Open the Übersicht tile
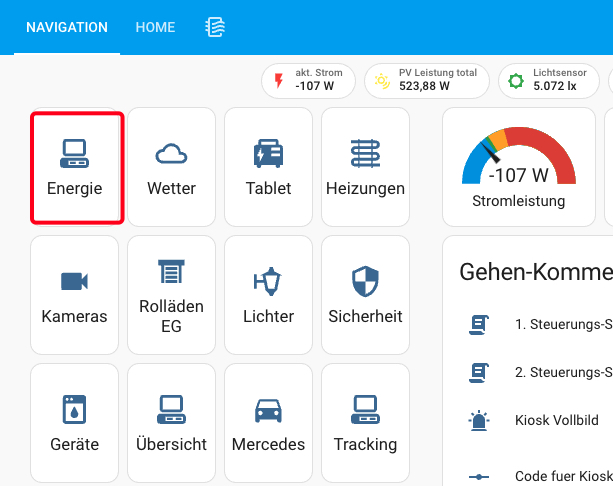The height and width of the screenshot is (486, 613). (x=171, y=423)
